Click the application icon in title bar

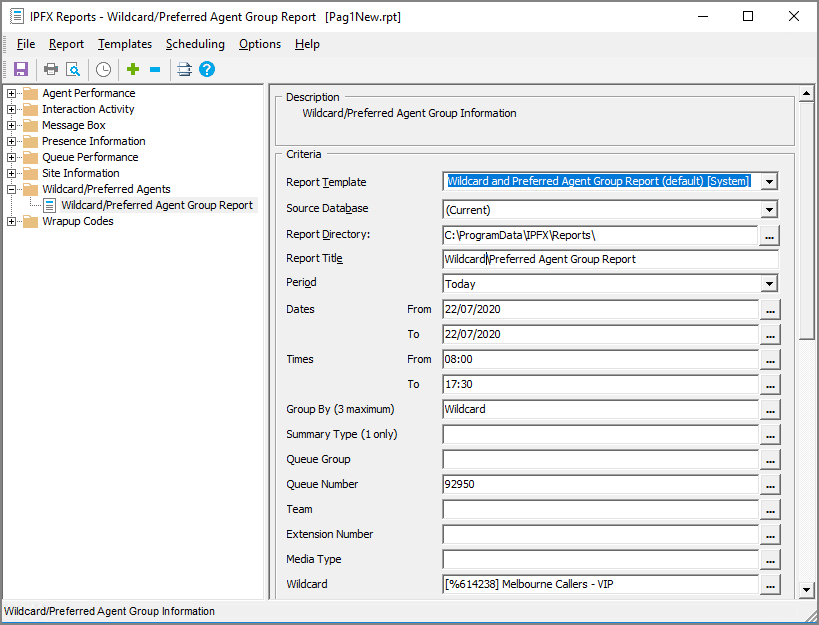tap(17, 16)
